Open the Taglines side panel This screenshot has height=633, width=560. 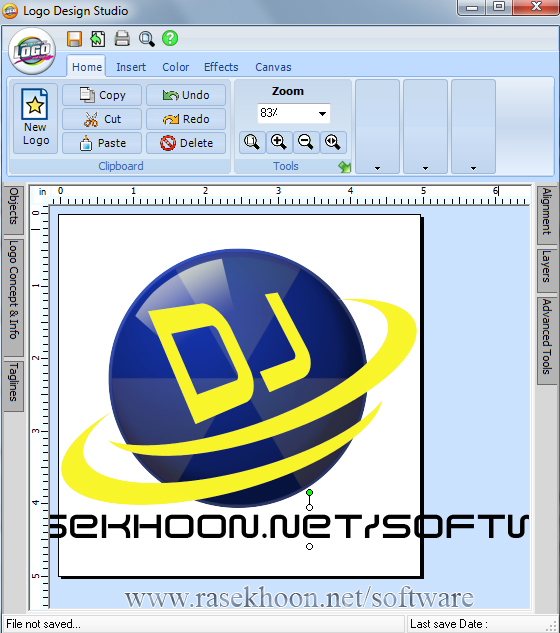pos(14,386)
